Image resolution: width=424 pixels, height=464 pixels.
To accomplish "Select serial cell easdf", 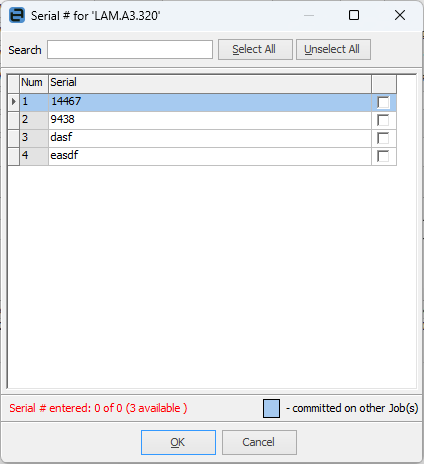I will coord(210,156).
